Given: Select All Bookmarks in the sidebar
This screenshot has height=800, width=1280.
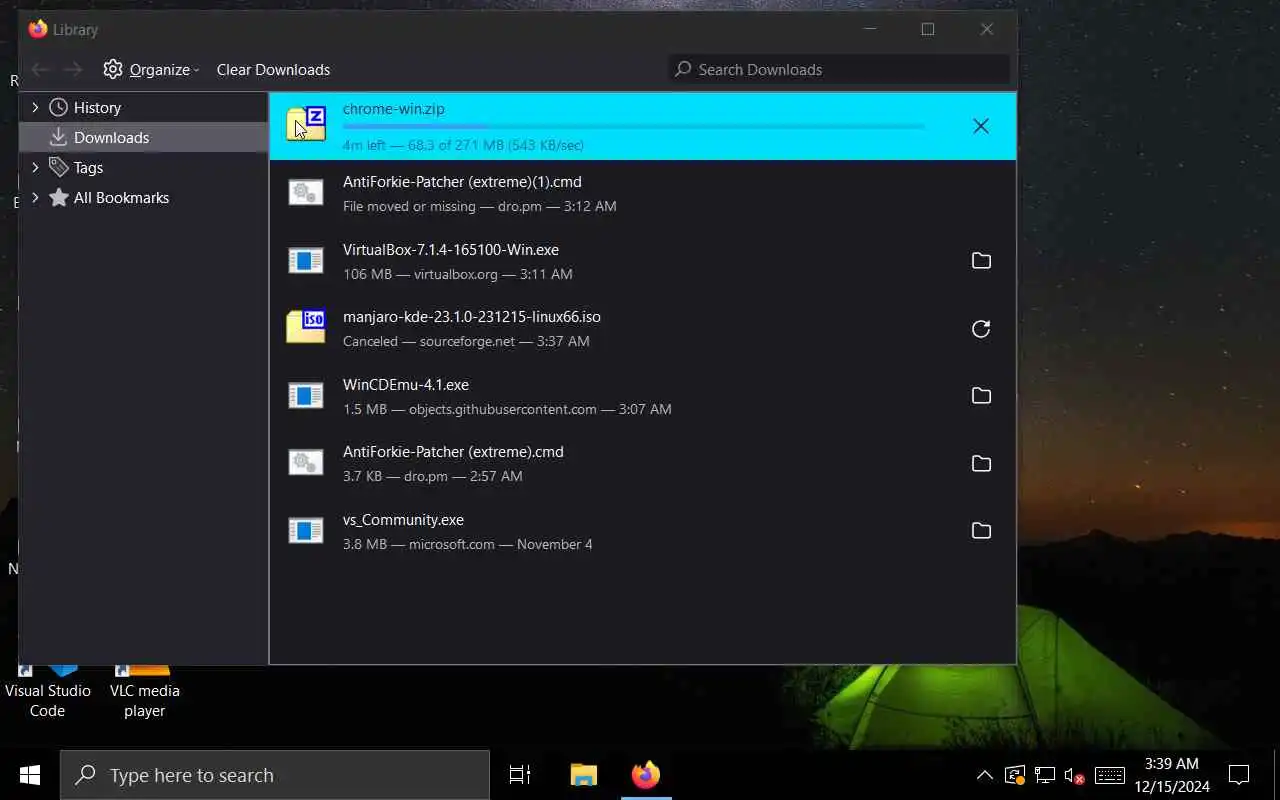Looking at the screenshot, I should point(121,197).
